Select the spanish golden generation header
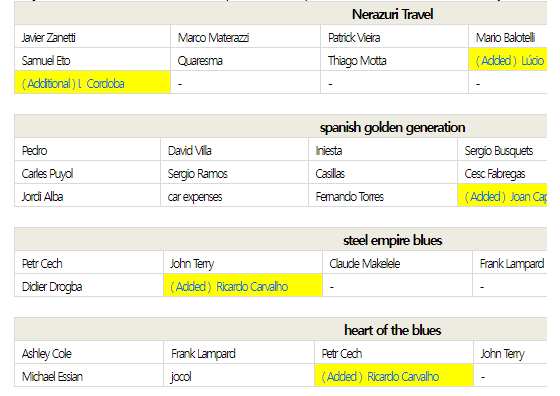The width and height of the screenshot is (560, 396). pos(392,127)
